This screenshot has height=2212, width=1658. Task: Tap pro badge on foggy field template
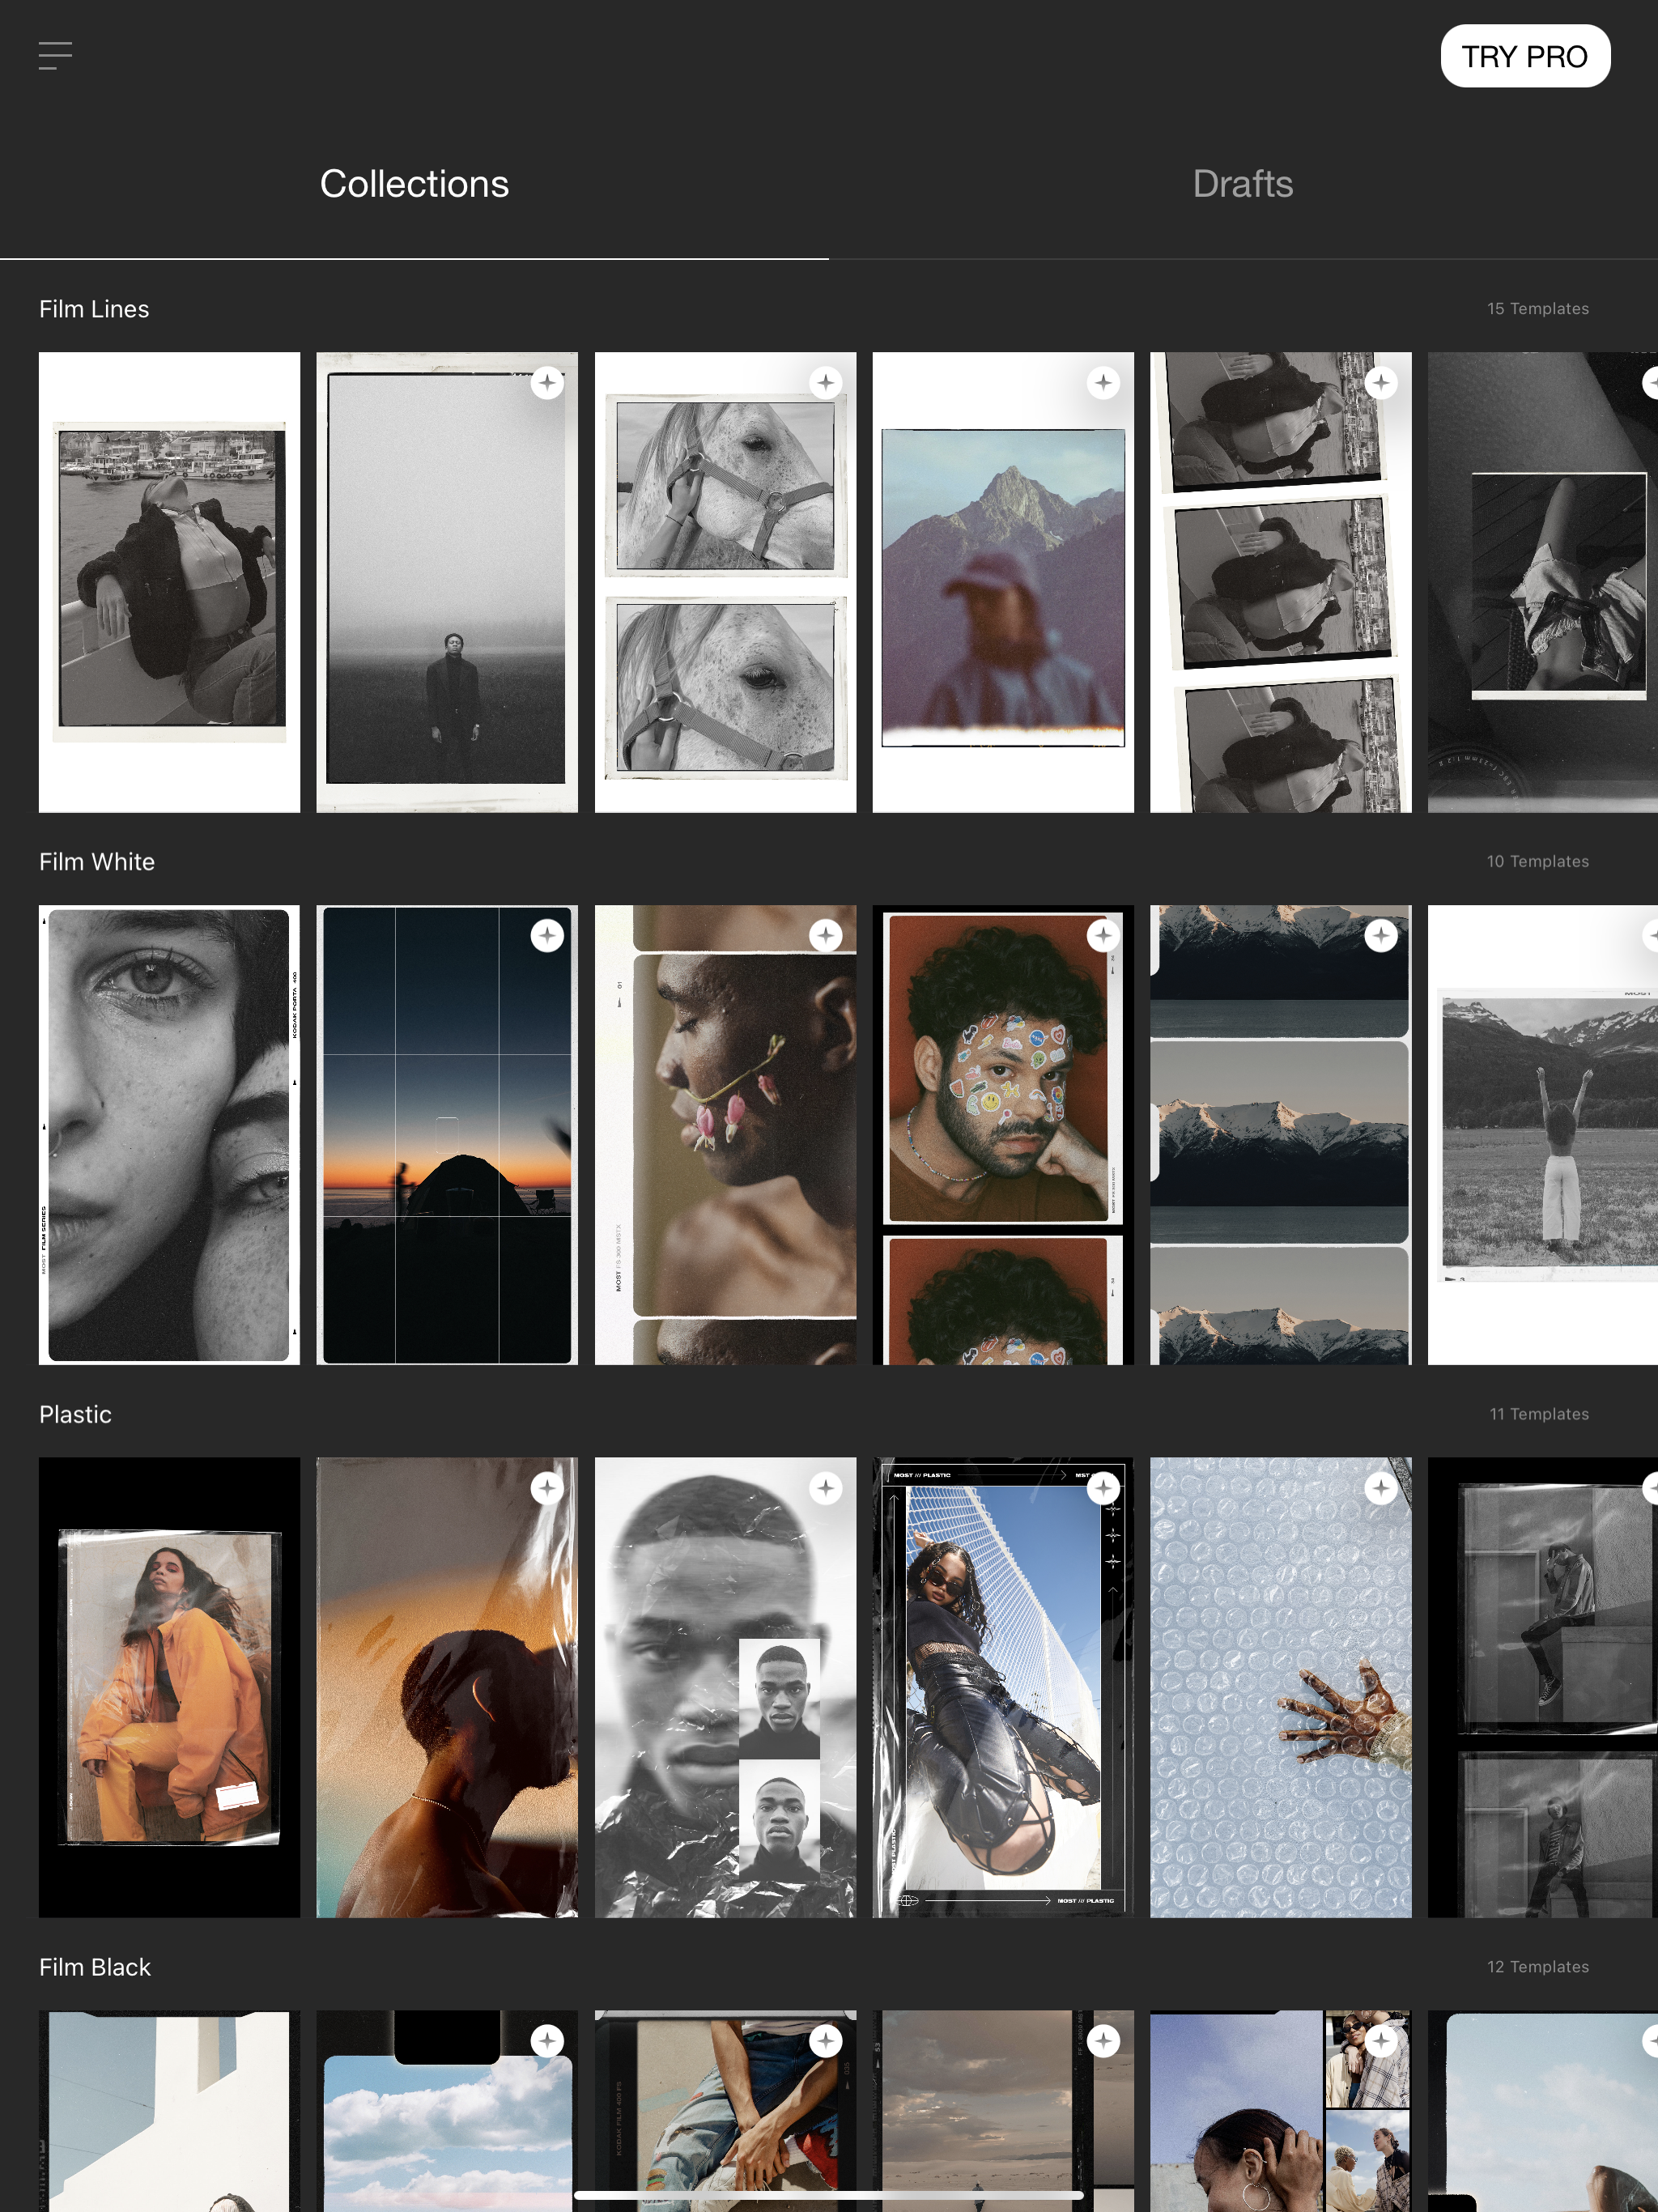pos(547,383)
